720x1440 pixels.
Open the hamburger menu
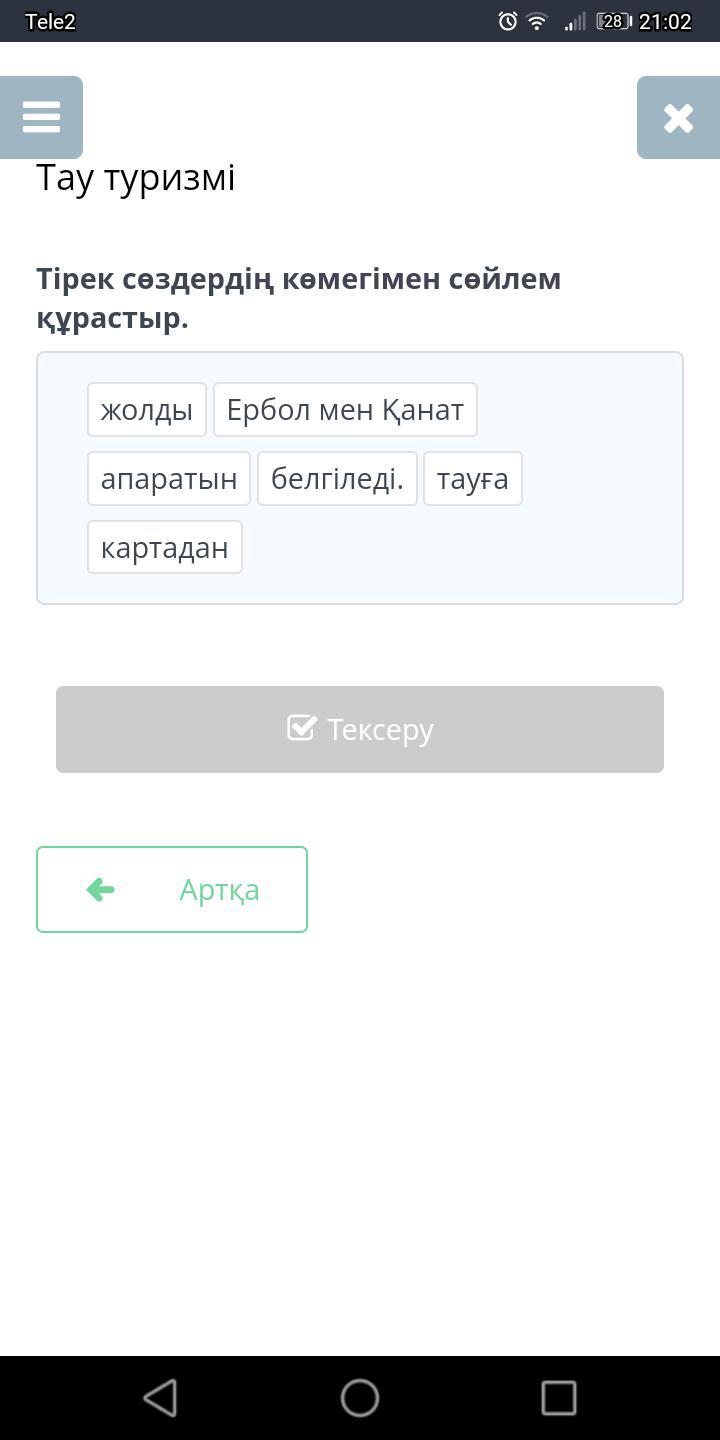pyautogui.click(x=41, y=117)
